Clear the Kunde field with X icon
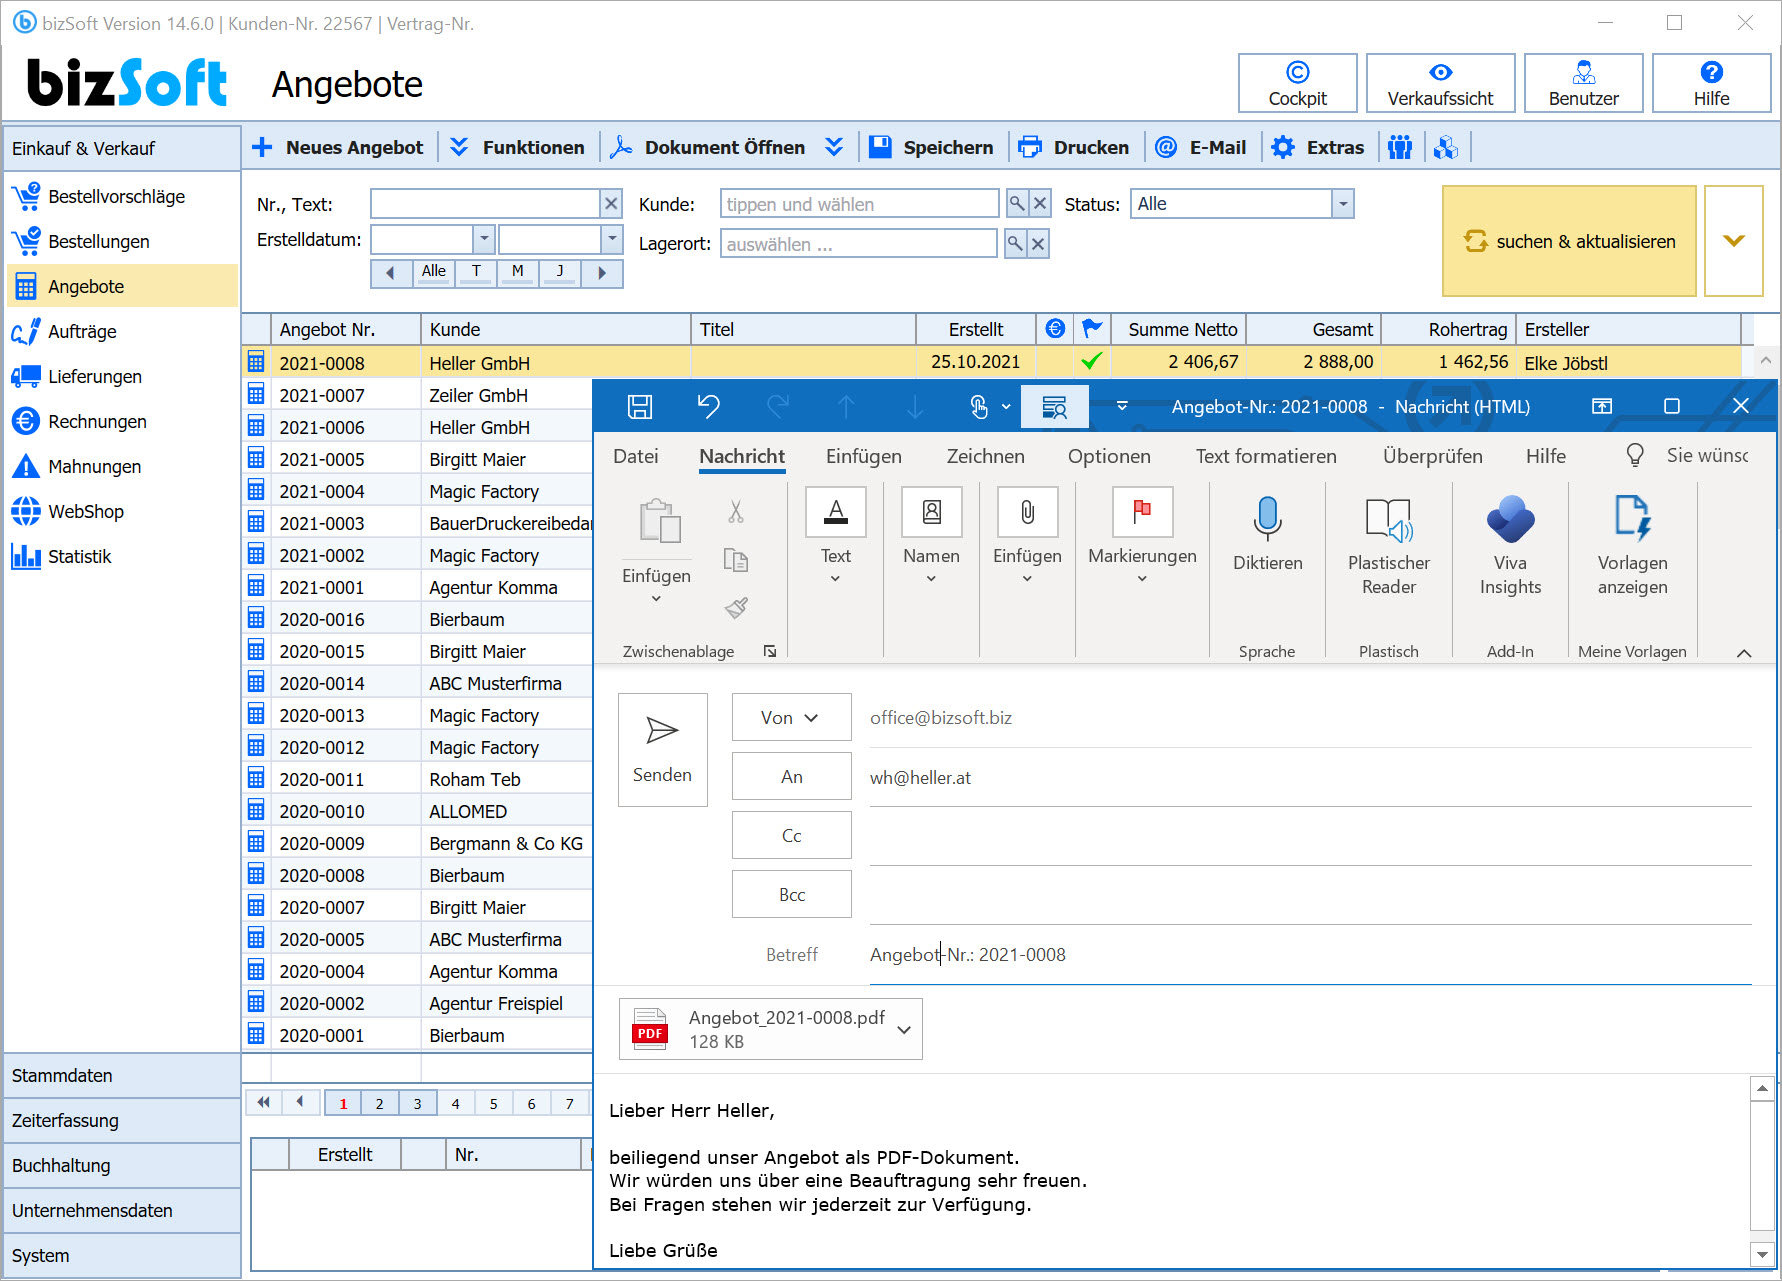The image size is (1782, 1281). [x=1040, y=204]
